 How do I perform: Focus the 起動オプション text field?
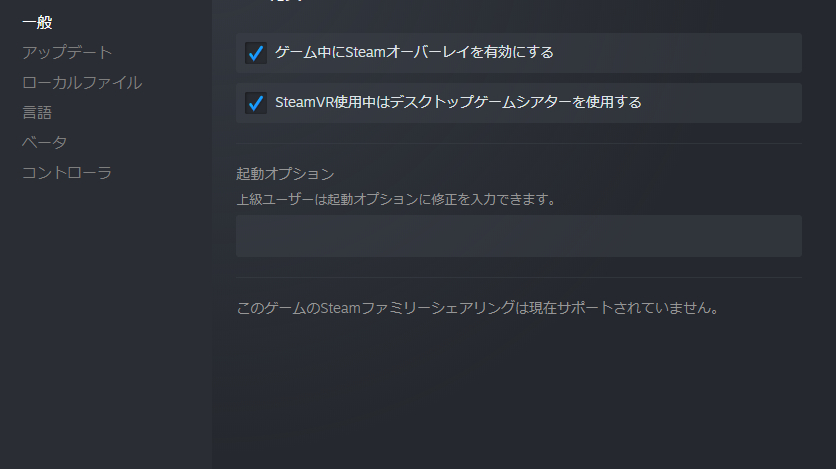point(519,236)
